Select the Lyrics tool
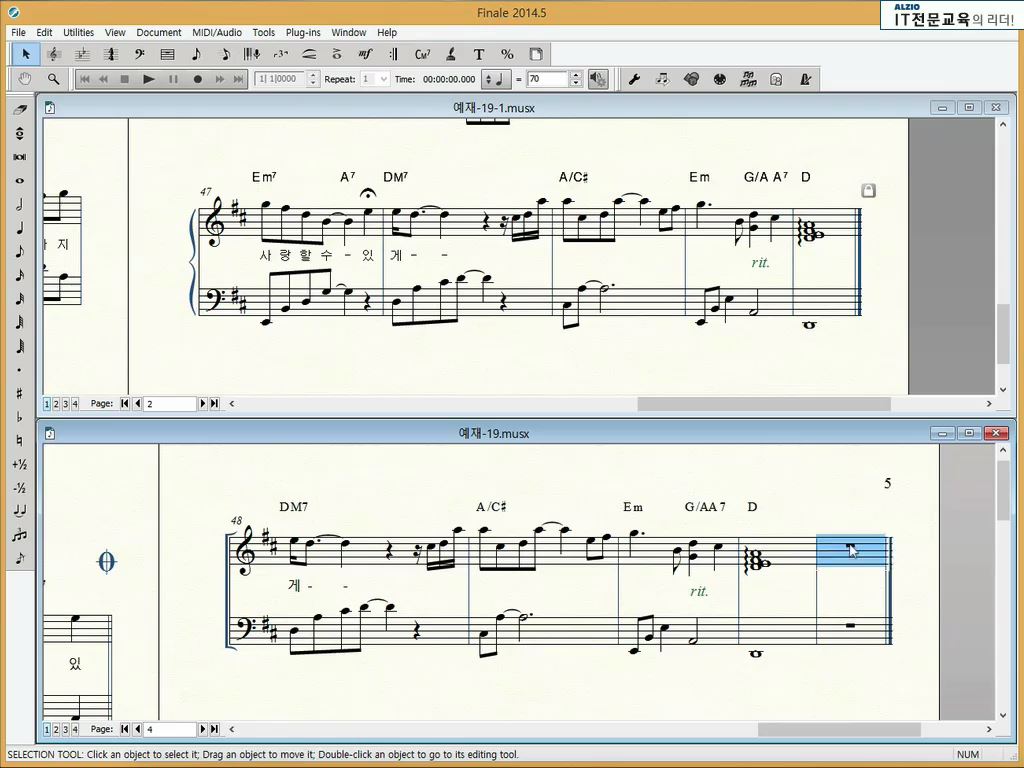Image resolution: width=1024 pixels, height=768 pixels. 450,54
